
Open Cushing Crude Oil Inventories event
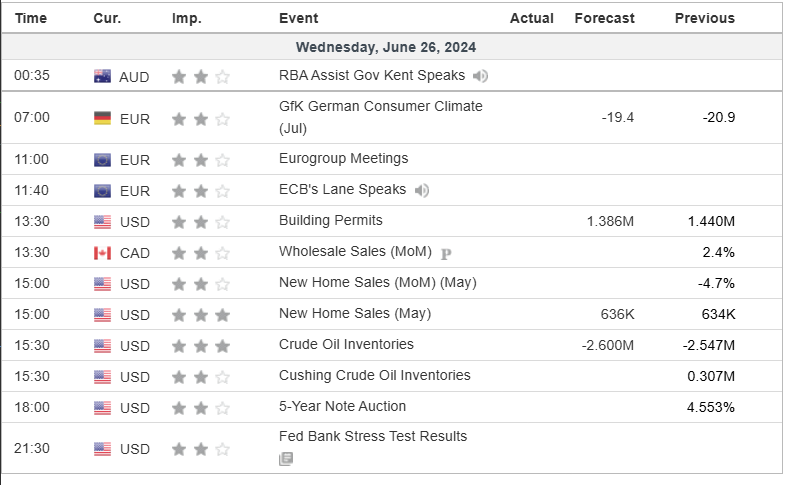(x=374, y=376)
